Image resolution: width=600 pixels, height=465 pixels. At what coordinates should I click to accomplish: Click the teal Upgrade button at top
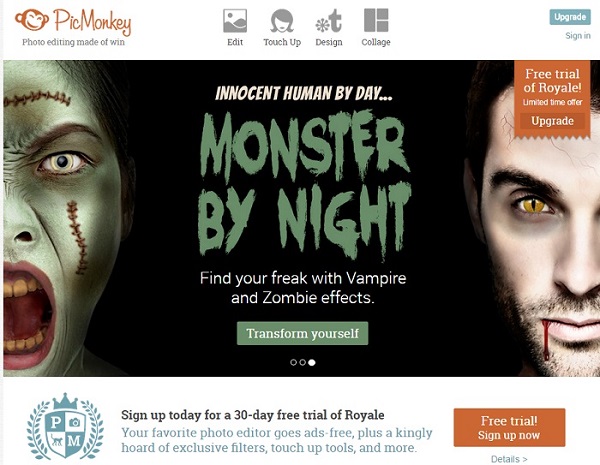[570, 17]
